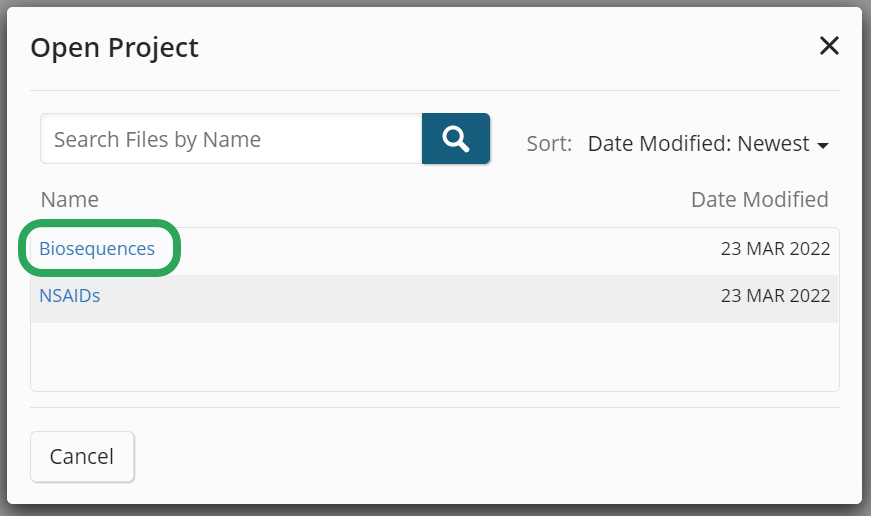Click the Date Modified column header
871x516 pixels.
tap(759, 199)
